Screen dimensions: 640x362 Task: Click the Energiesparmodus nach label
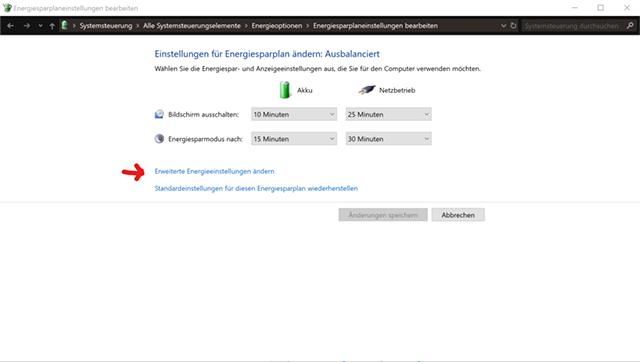click(x=205, y=139)
